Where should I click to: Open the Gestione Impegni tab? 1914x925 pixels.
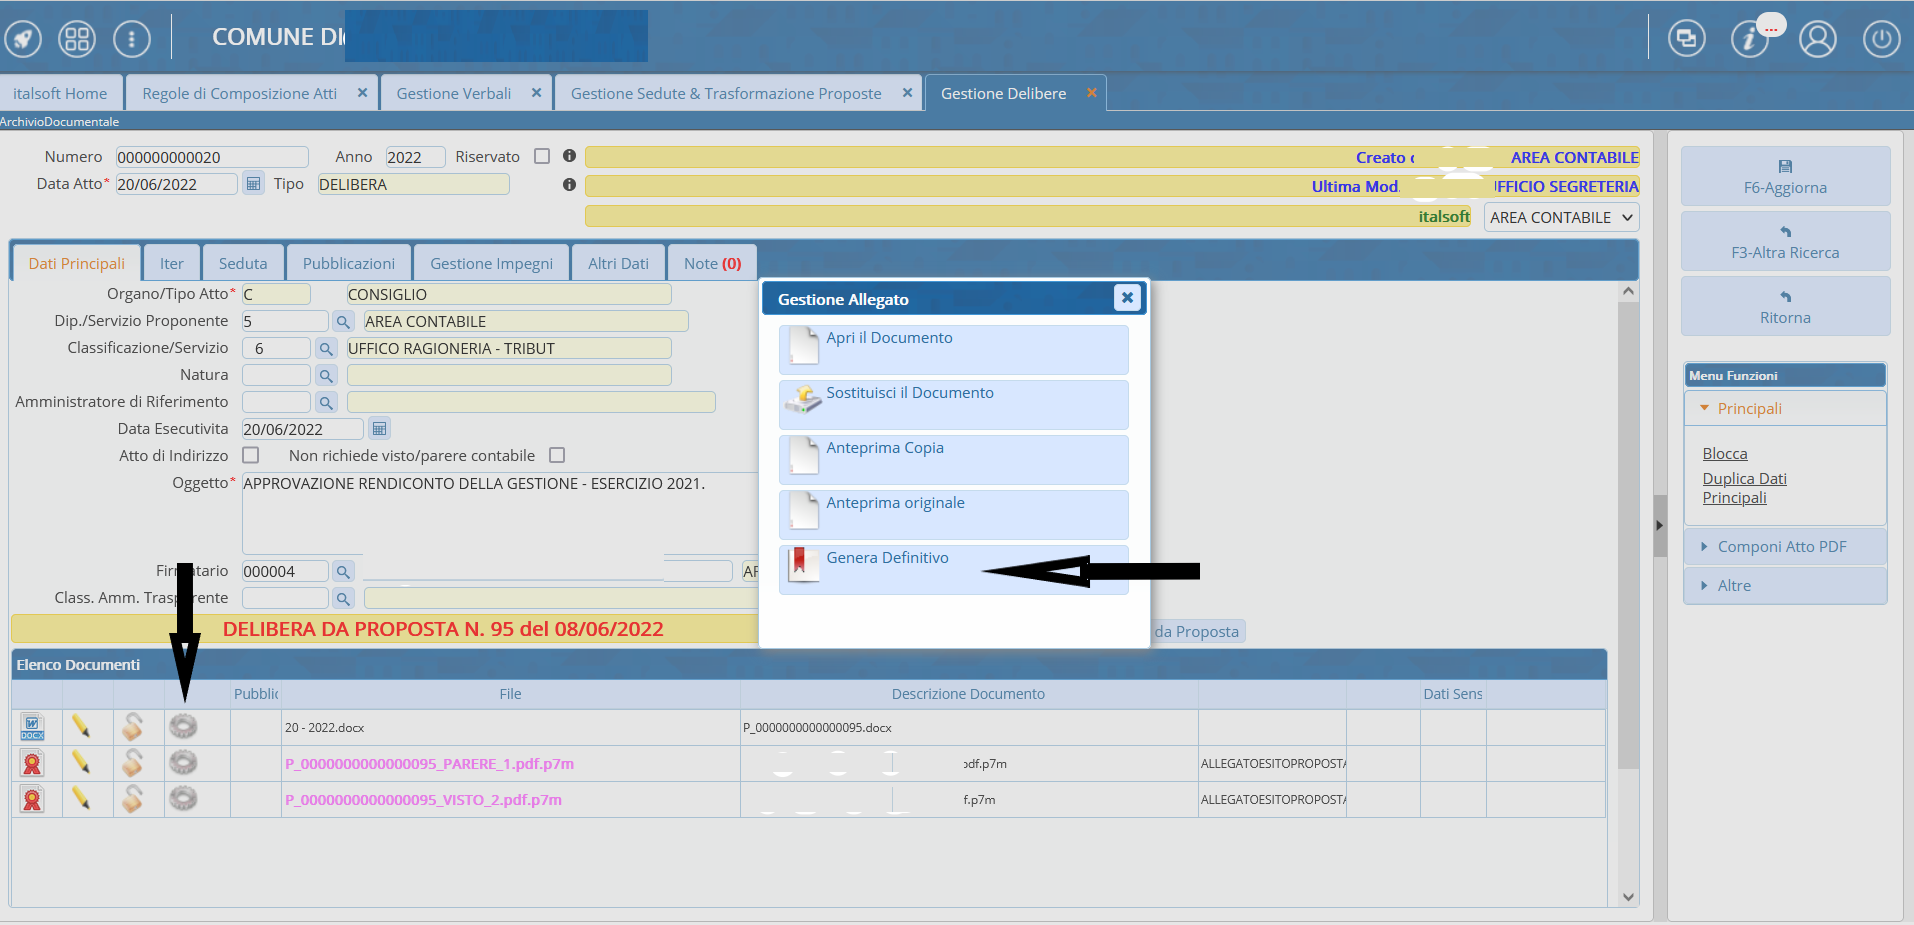coord(491,264)
